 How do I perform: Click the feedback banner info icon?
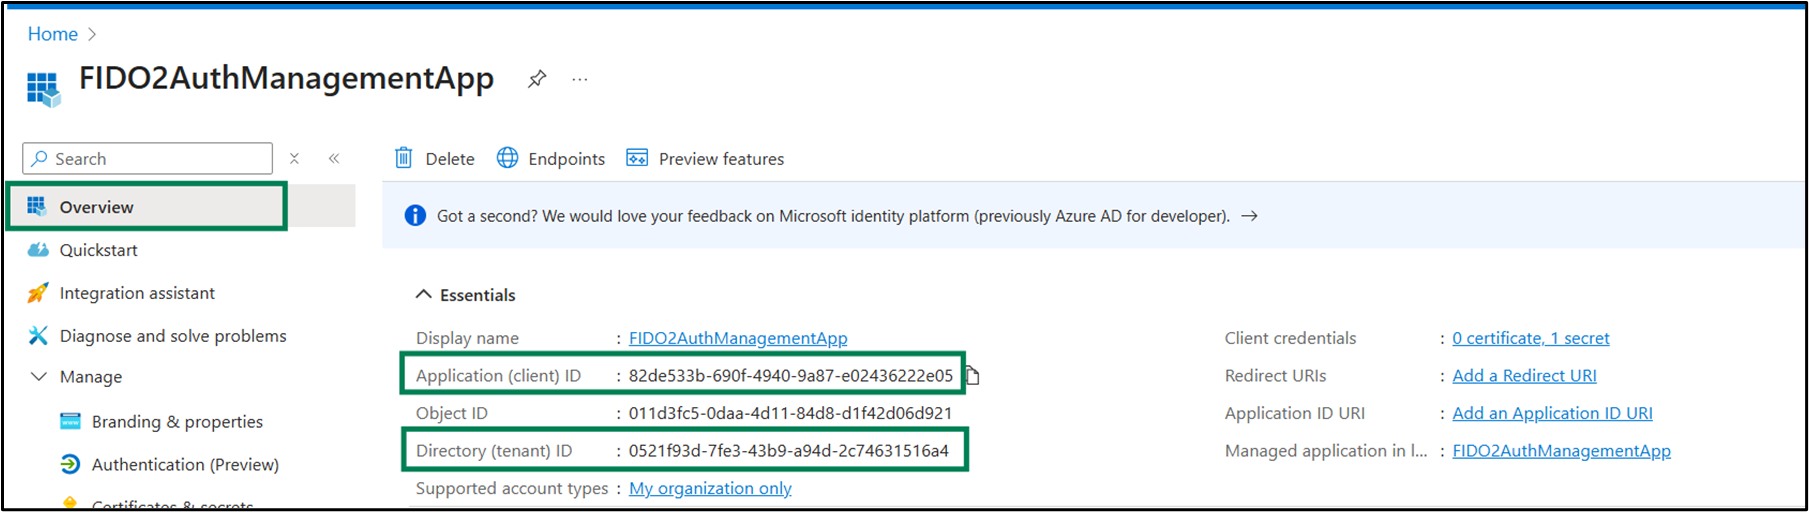click(x=415, y=216)
